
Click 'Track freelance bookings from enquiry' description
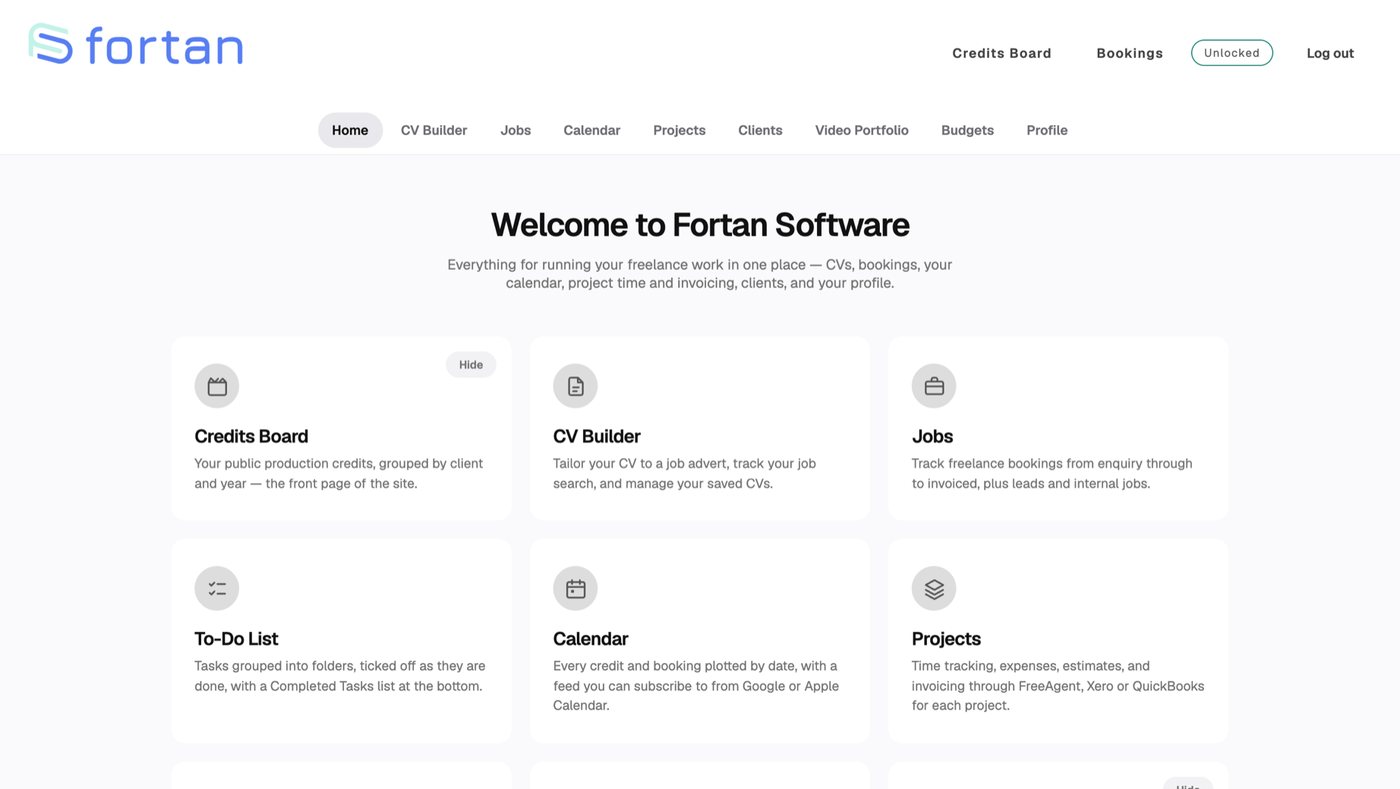click(1052, 473)
